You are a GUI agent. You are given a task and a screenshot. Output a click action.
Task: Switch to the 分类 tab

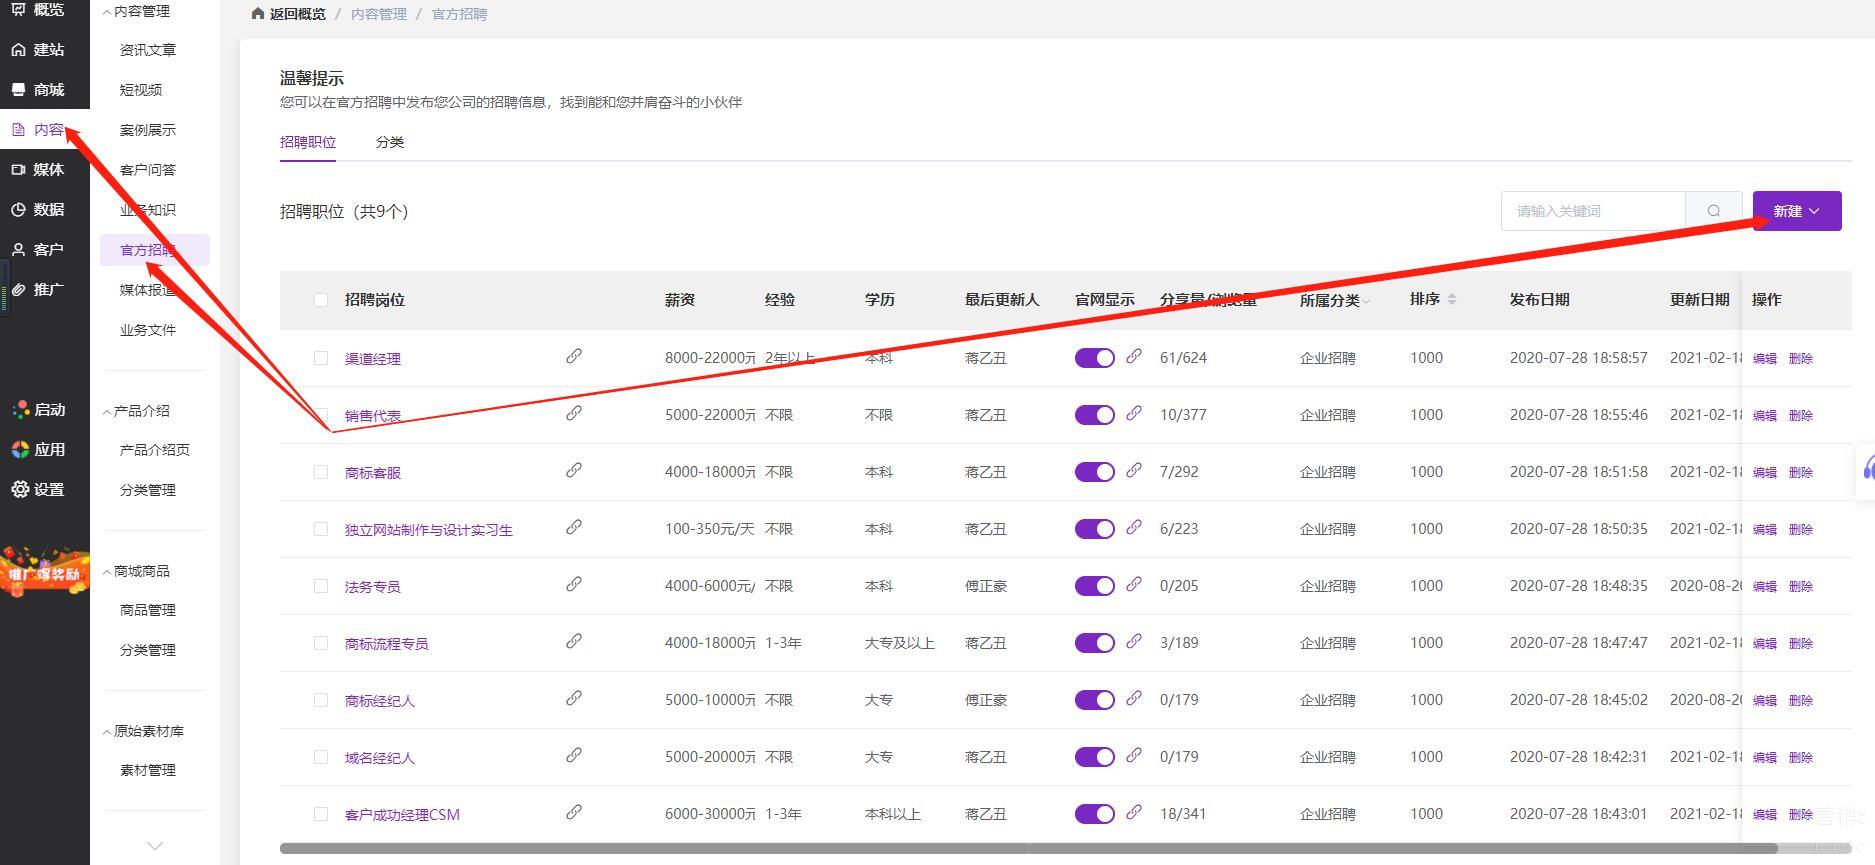point(390,142)
